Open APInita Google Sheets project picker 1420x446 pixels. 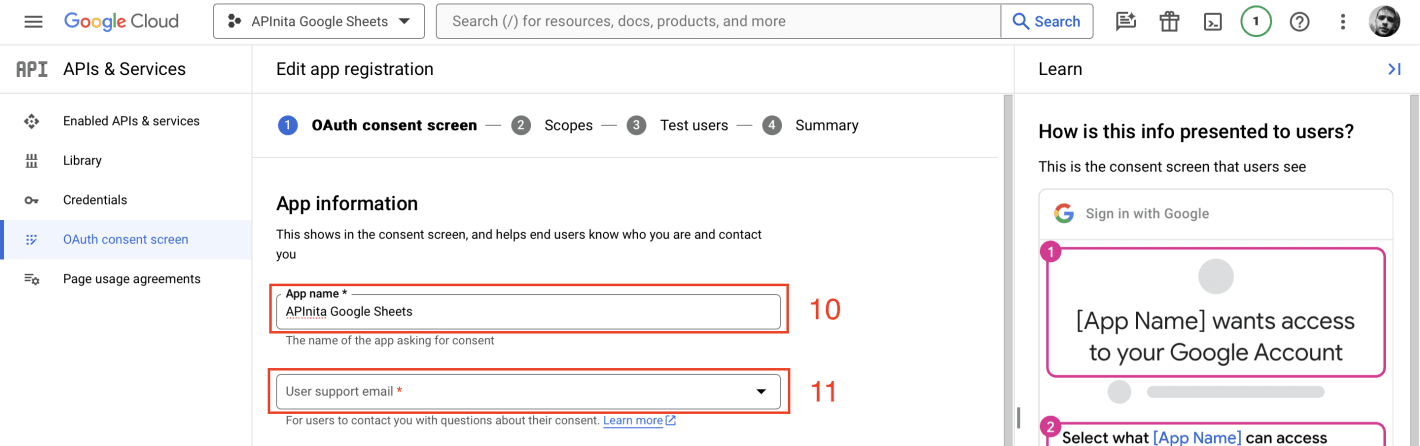[x=318, y=21]
